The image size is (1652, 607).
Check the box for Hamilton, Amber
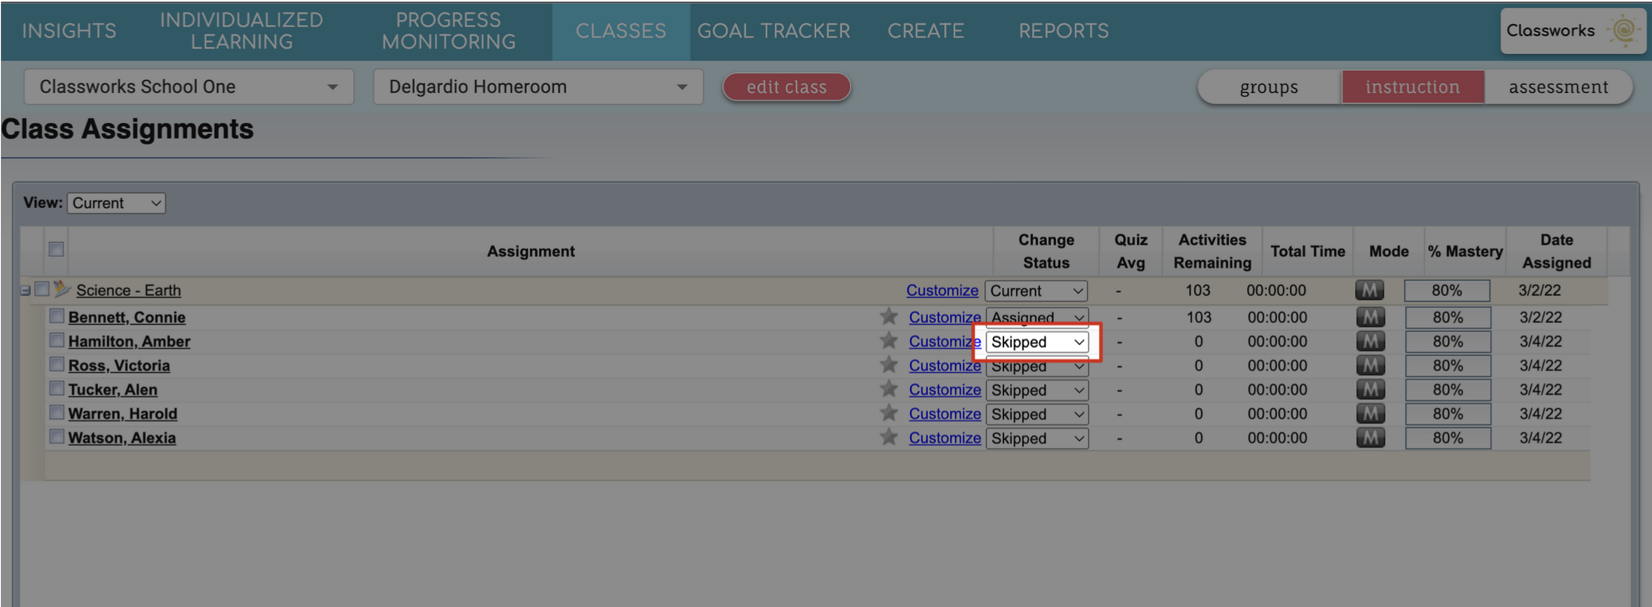click(x=57, y=340)
